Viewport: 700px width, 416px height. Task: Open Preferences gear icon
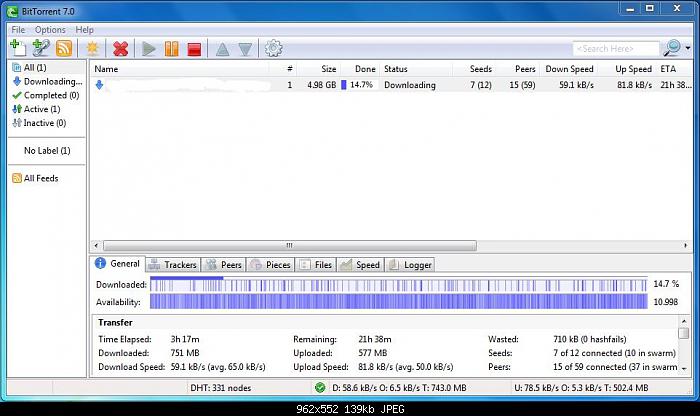273,48
